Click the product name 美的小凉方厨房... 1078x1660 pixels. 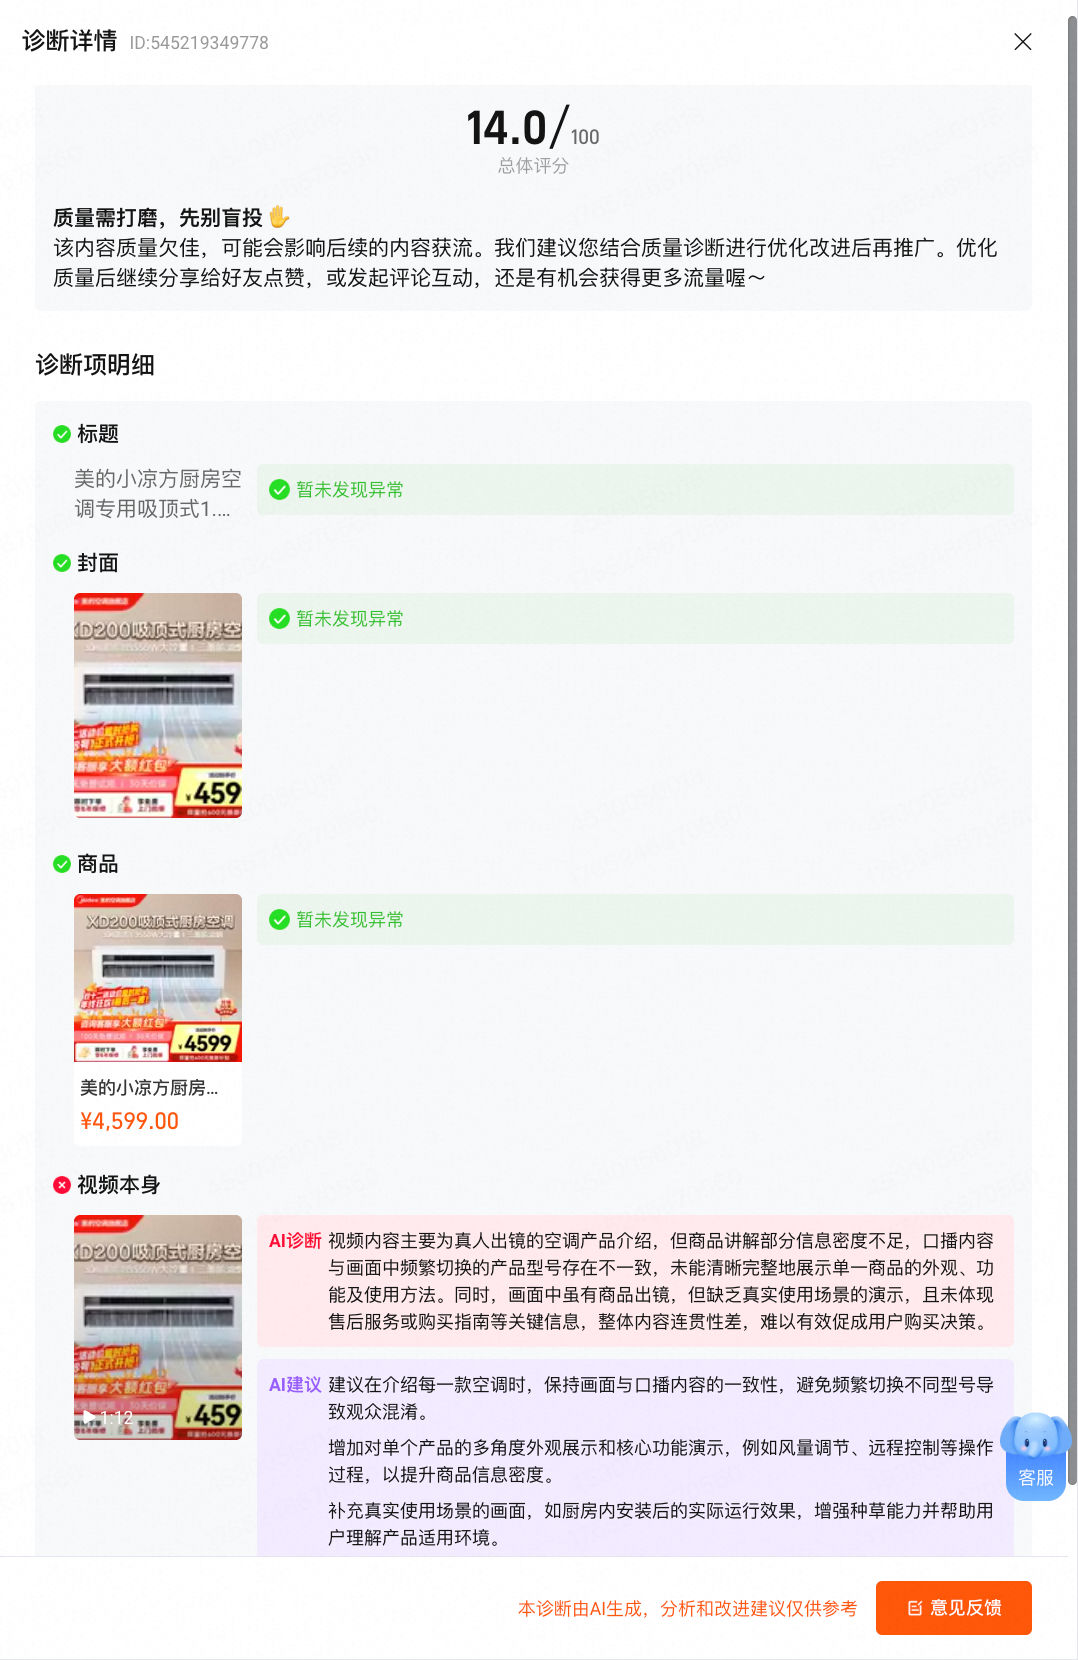(149, 1088)
